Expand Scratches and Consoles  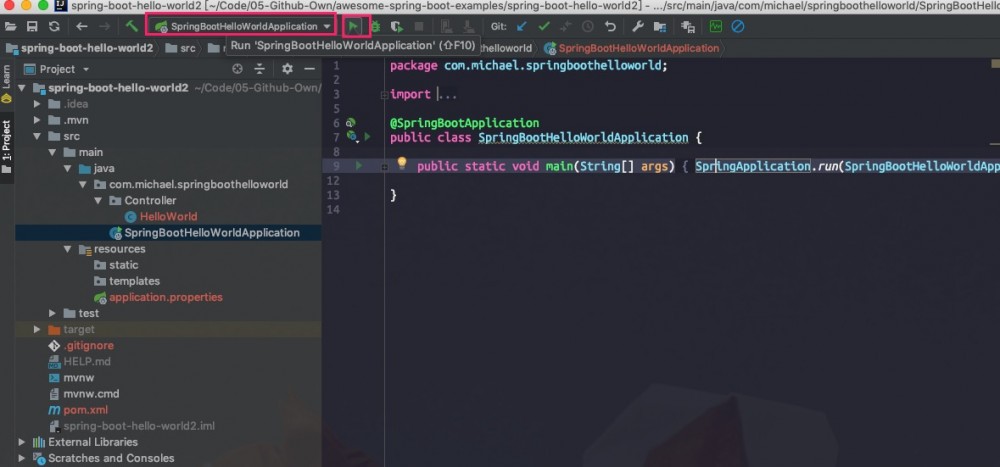point(22,457)
